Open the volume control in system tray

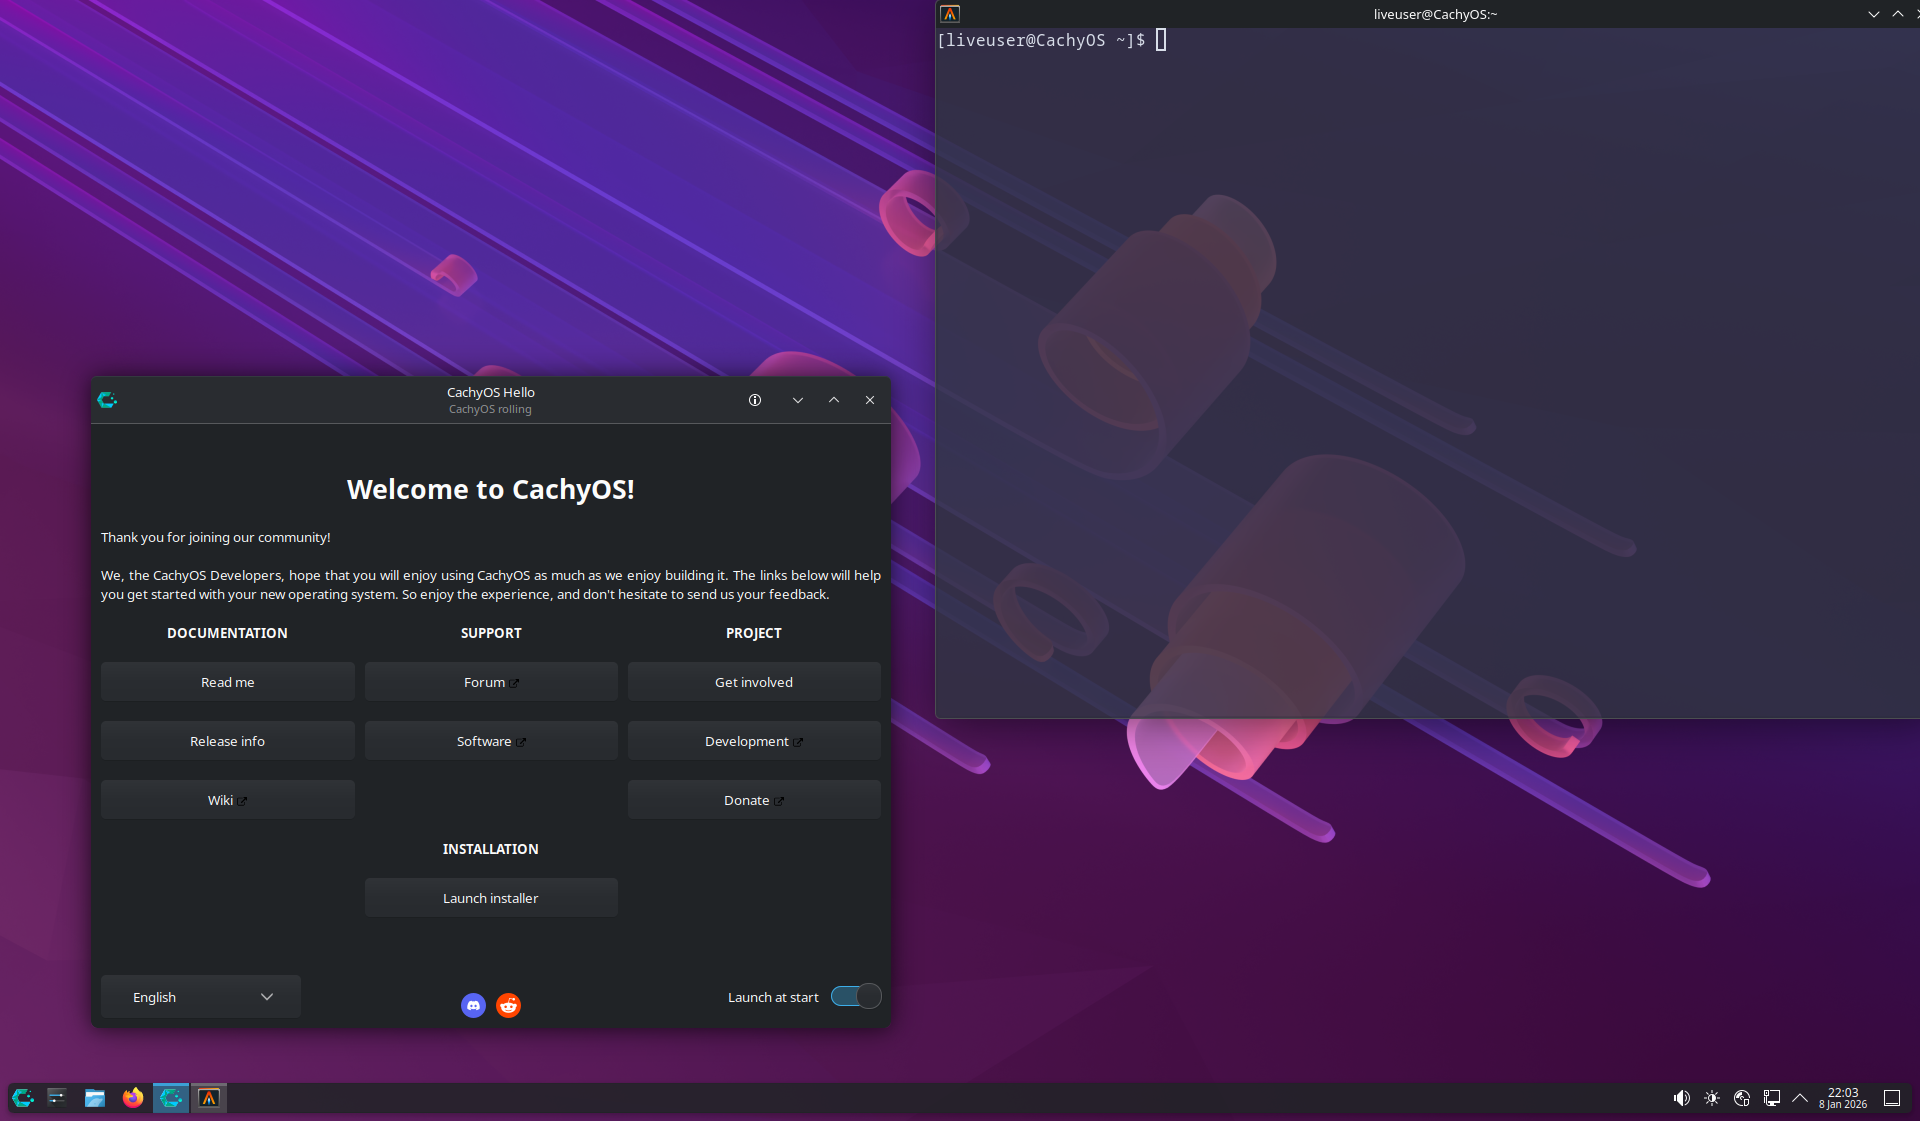1681,1097
